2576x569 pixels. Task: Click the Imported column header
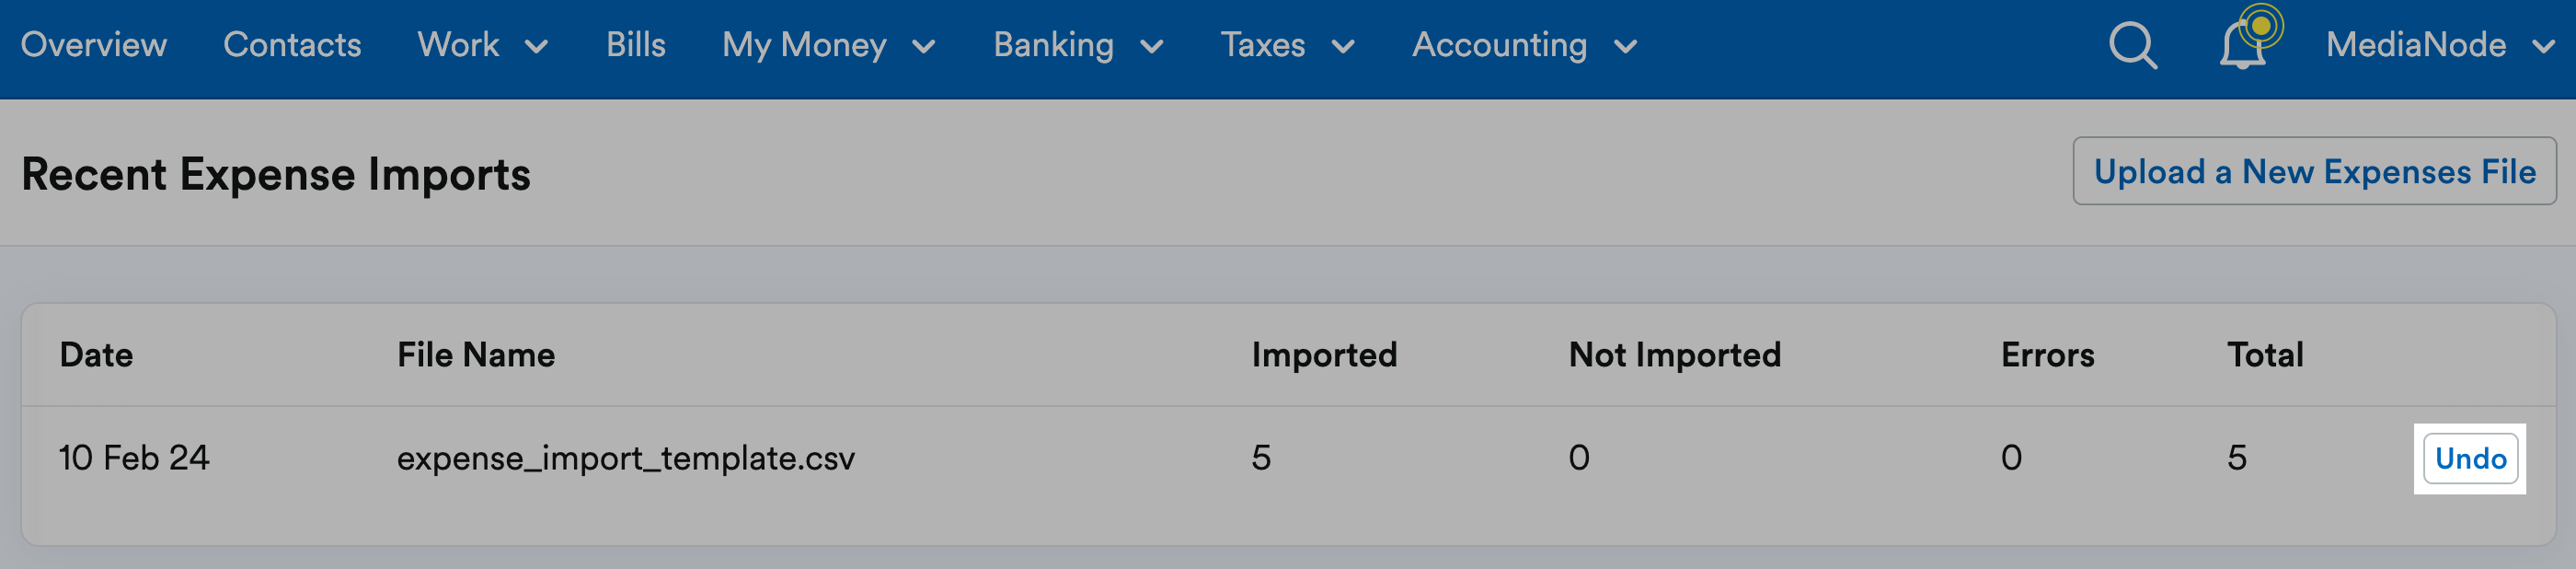point(1323,355)
